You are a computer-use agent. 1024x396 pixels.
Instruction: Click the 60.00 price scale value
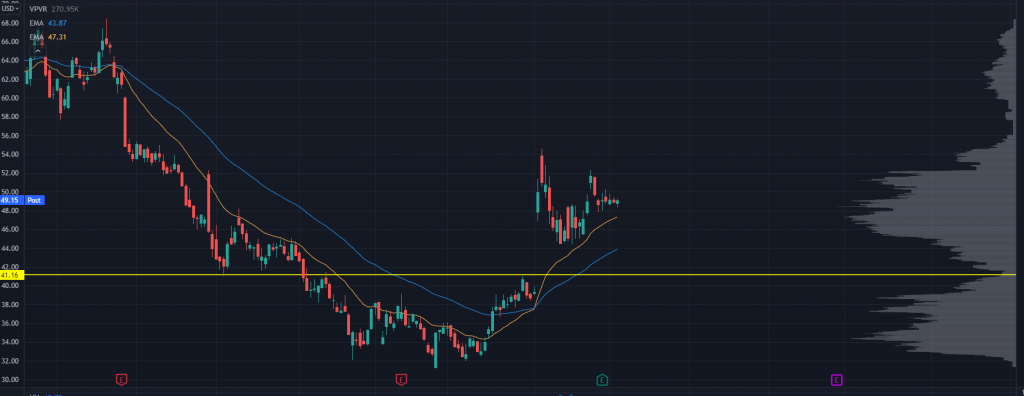click(x=9, y=98)
